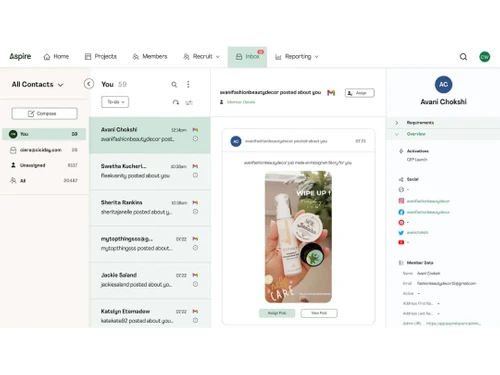Click Gmail icon in the conversation header
This screenshot has height=375, width=500.
331,93
